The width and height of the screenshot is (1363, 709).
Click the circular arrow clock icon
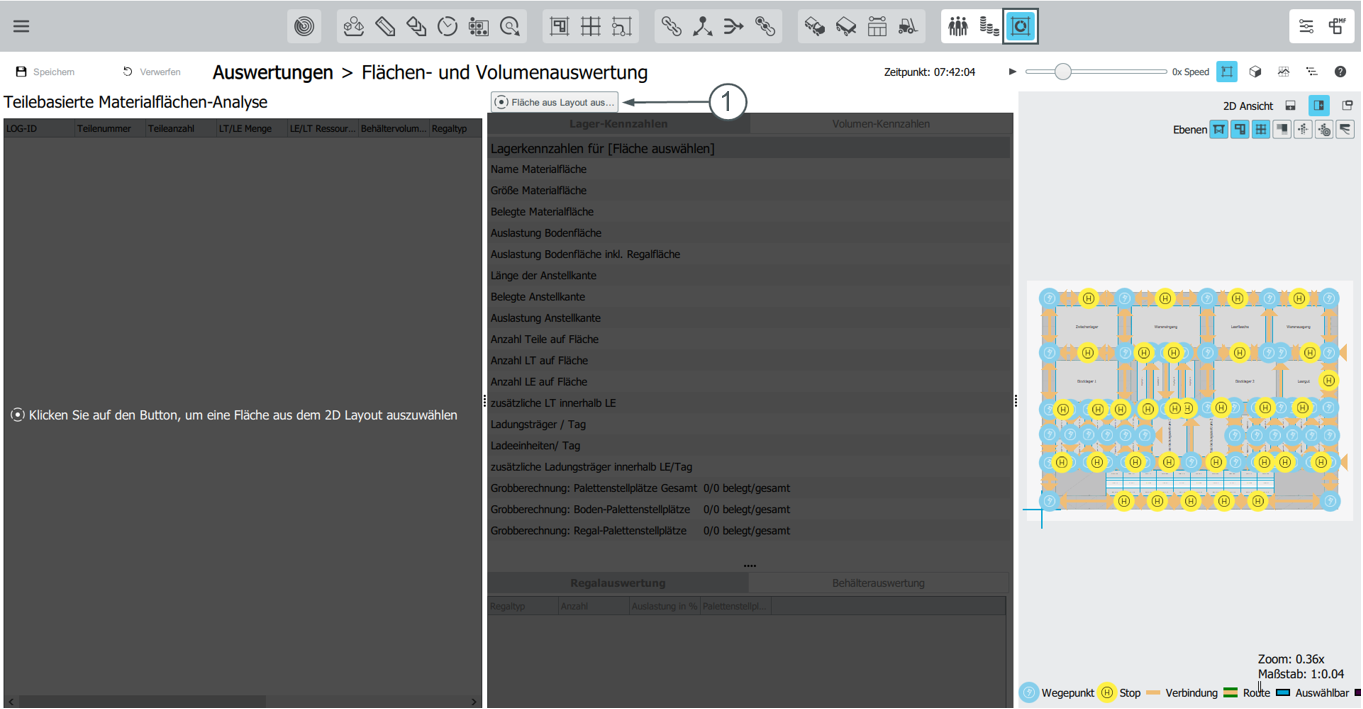[510, 27]
